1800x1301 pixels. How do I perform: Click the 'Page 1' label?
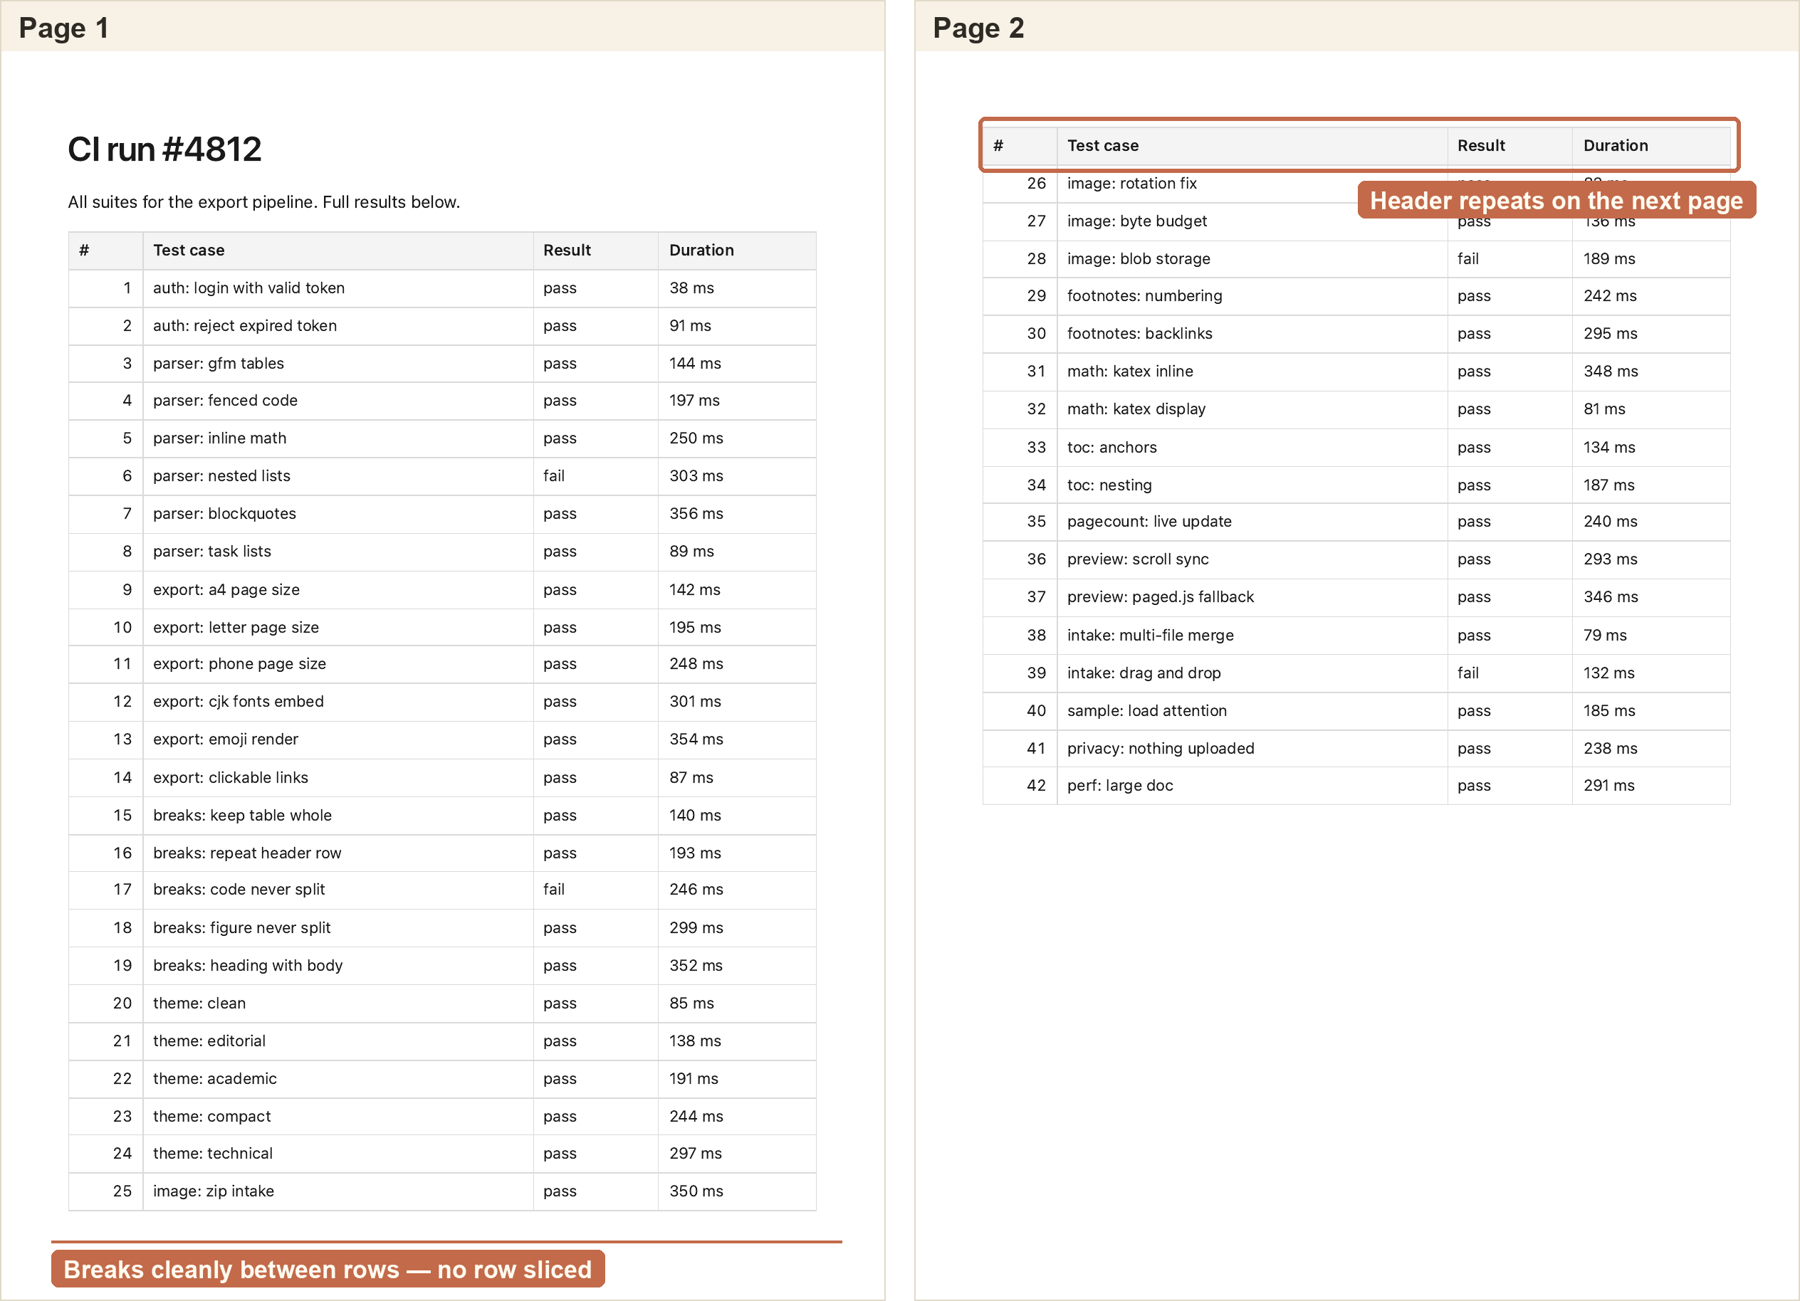point(64,28)
